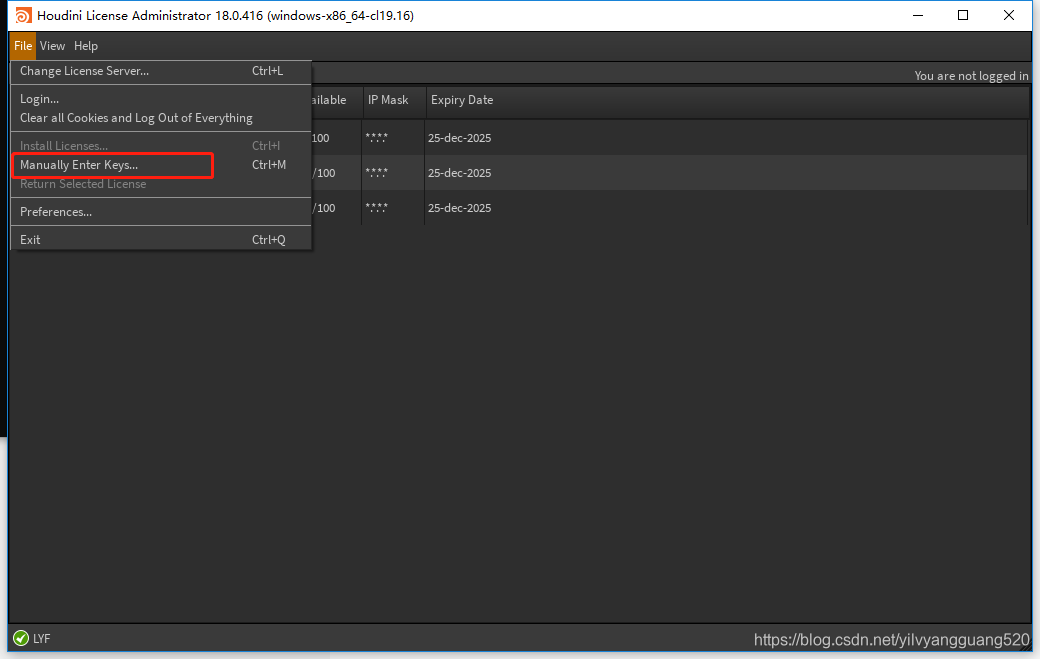
Task: Select the second row expiry date 25-dec-2025
Action: pyautogui.click(x=460, y=173)
